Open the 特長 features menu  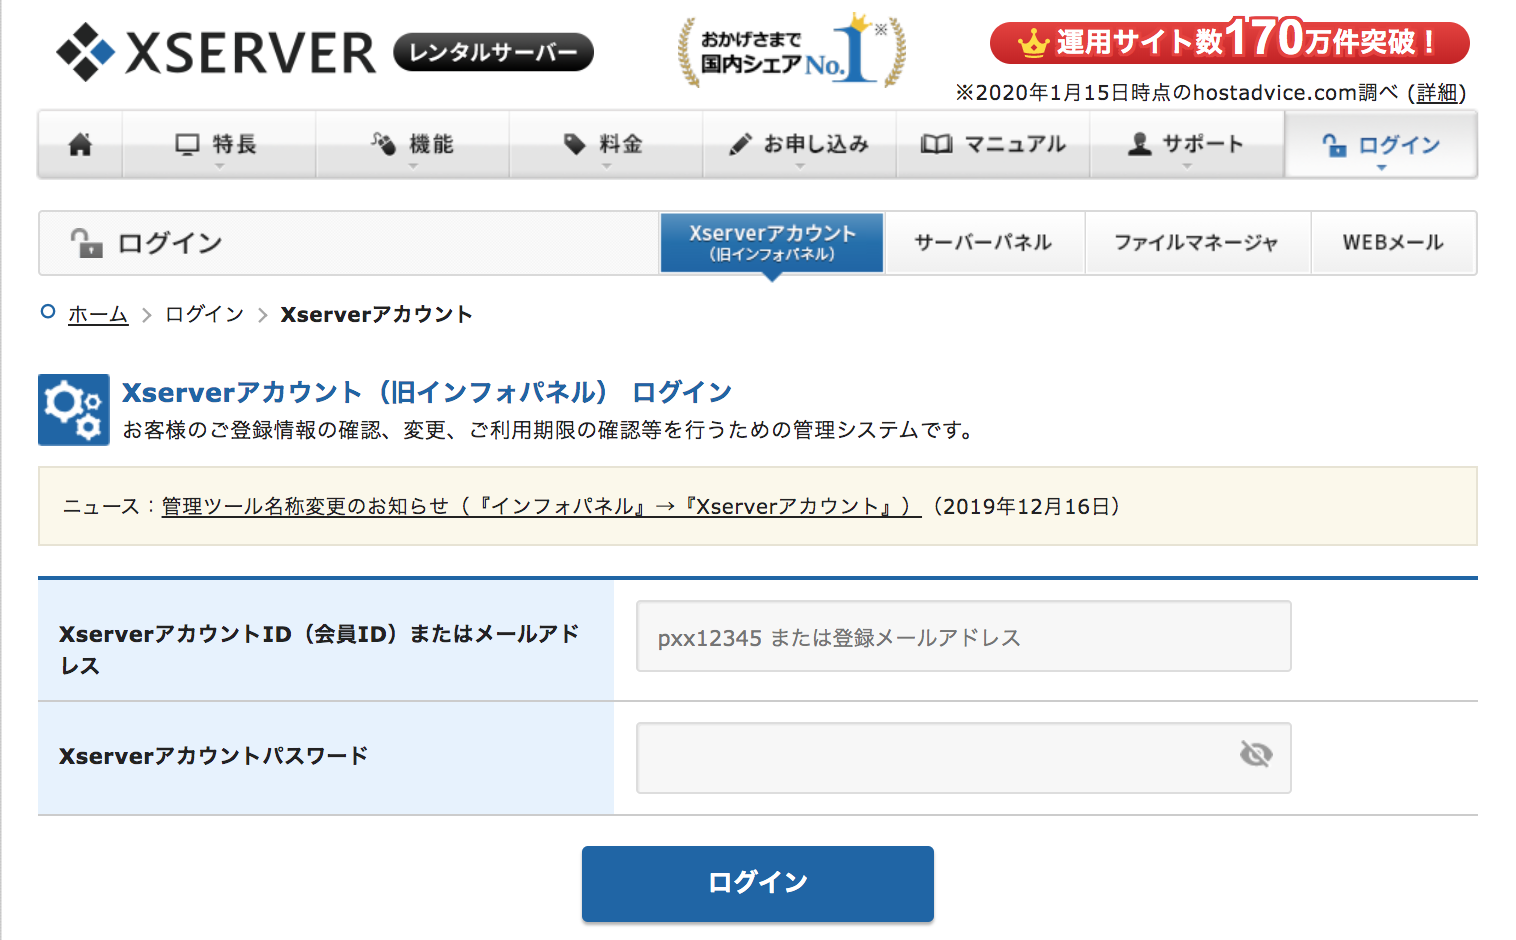click(219, 145)
